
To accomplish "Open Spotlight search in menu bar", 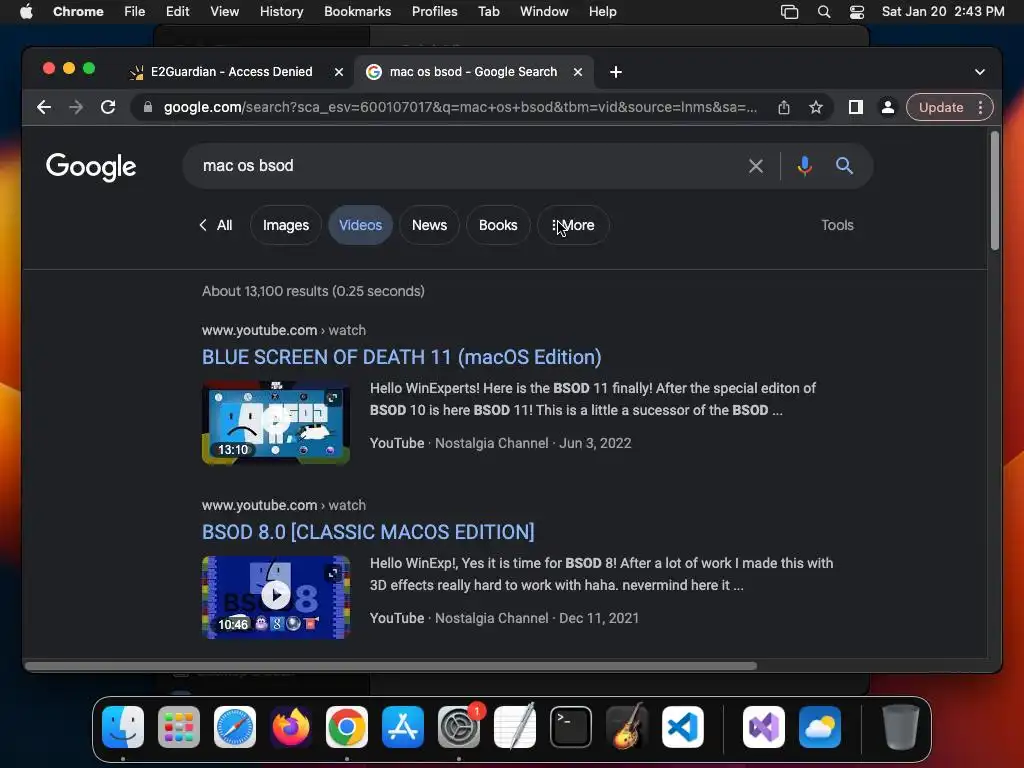I will tap(824, 12).
